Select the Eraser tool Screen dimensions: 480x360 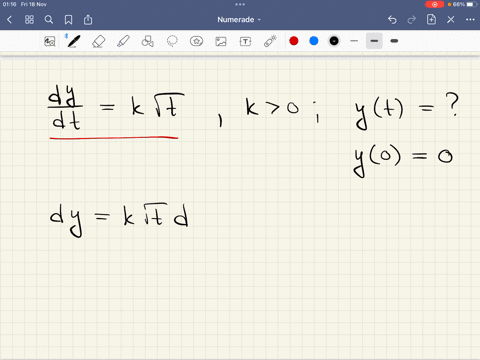tap(98, 41)
